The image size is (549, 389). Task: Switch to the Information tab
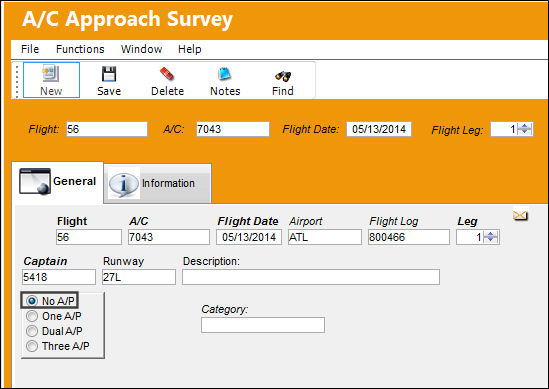pyautogui.click(x=158, y=183)
